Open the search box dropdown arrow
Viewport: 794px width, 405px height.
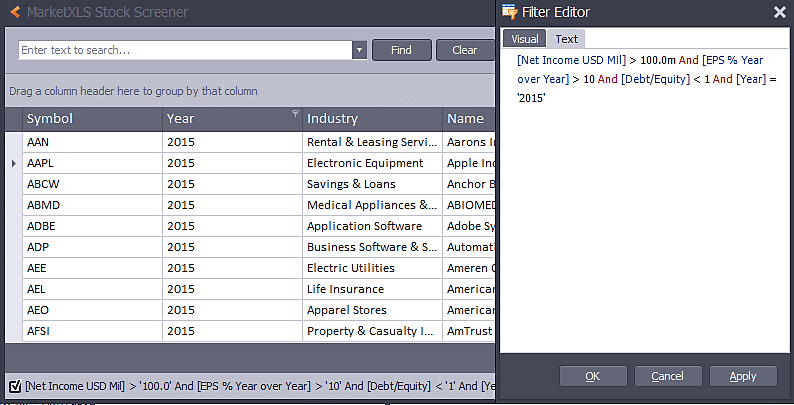[x=359, y=50]
